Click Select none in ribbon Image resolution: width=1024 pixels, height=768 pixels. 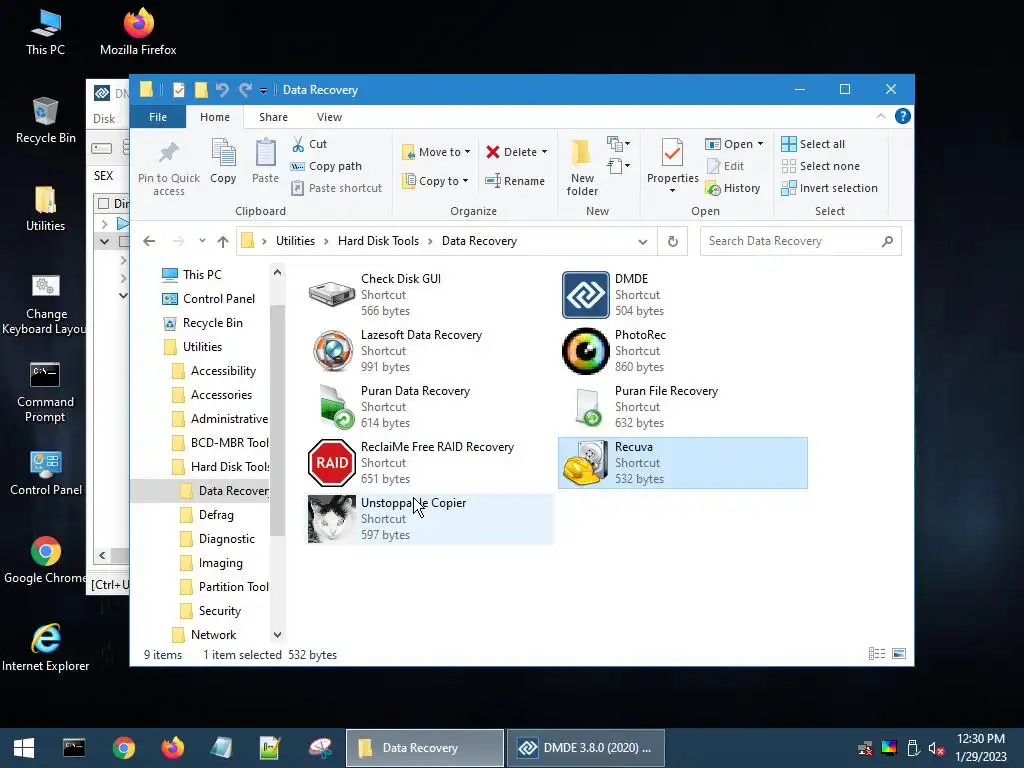pos(820,166)
